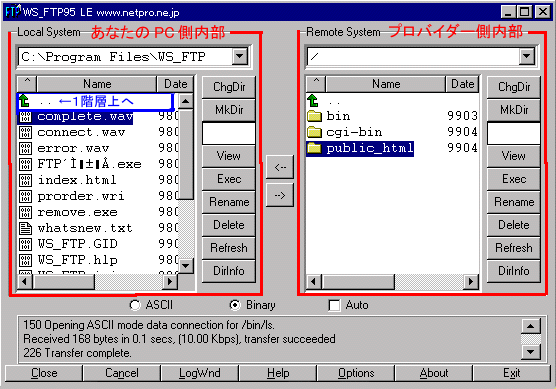Click the download arrow button pointing left
Viewport: 556px width, 389px height.
click(x=280, y=167)
